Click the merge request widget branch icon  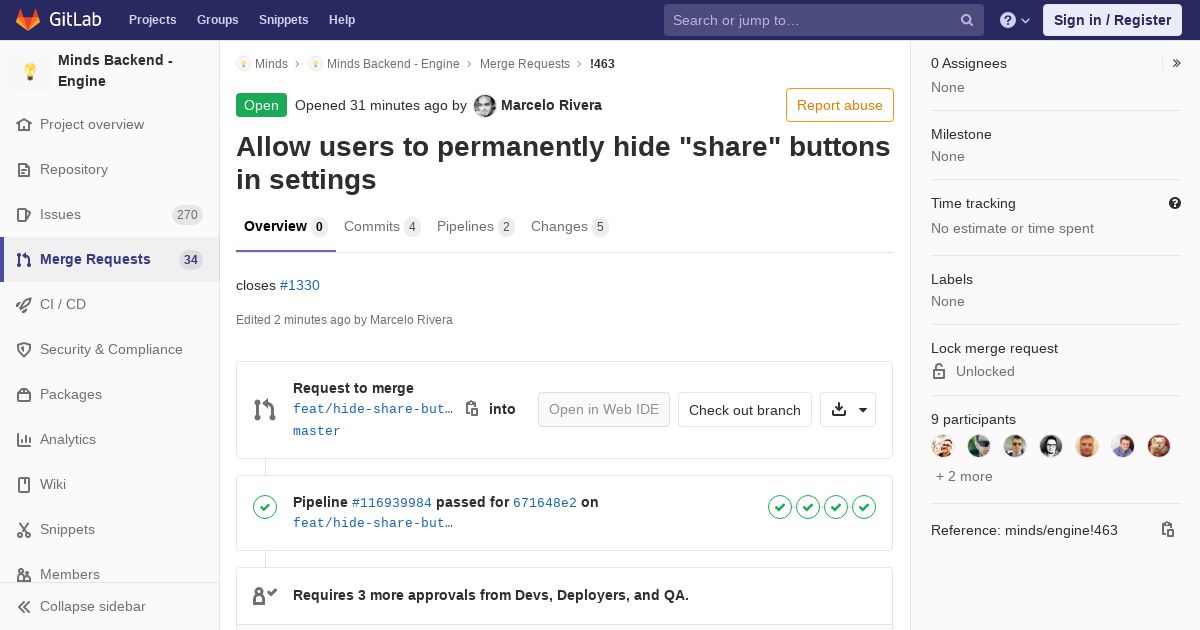(x=265, y=409)
